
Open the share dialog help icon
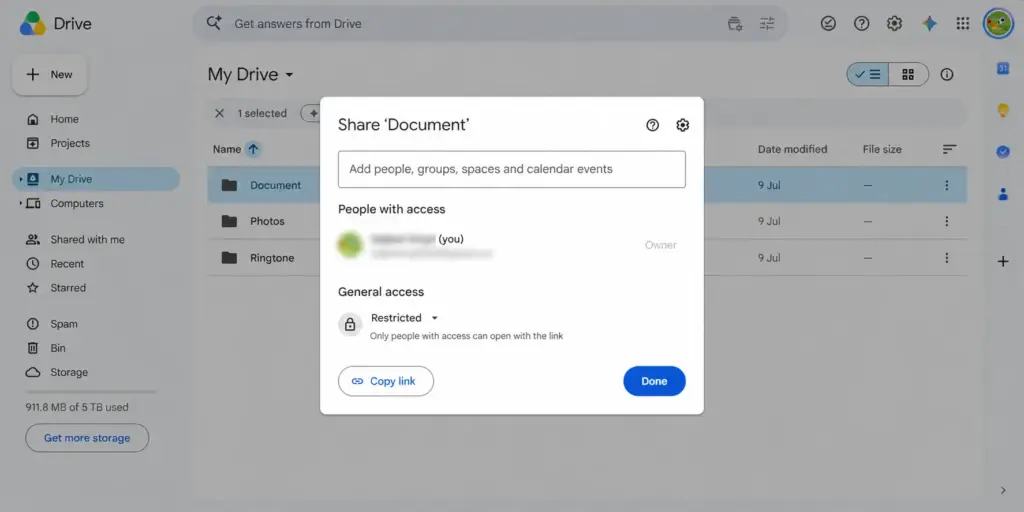coord(652,125)
